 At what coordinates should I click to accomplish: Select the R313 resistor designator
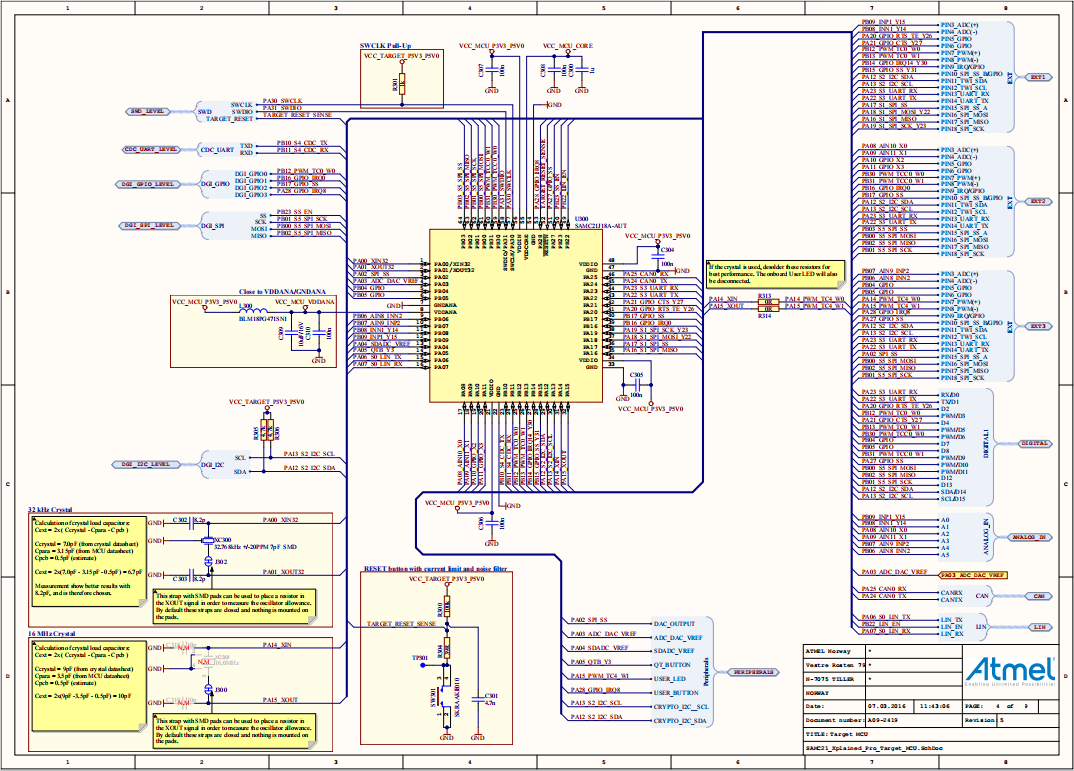[764, 296]
